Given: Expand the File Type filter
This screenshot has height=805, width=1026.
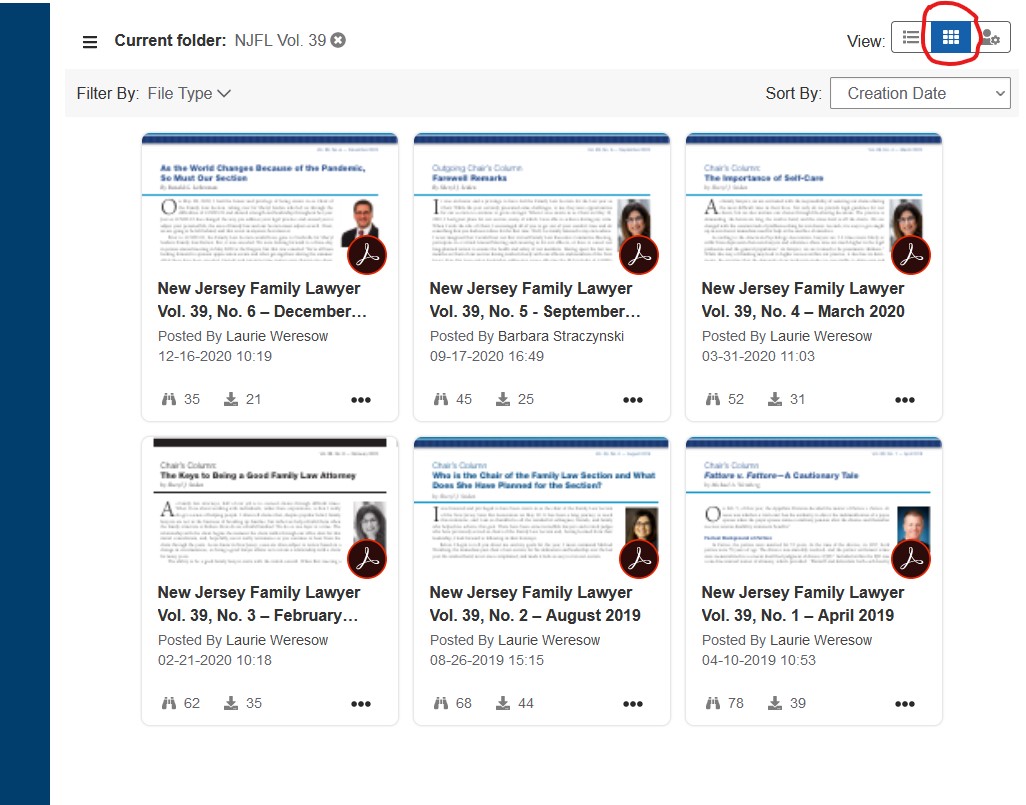Looking at the screenshot, I should click(189, 94).
